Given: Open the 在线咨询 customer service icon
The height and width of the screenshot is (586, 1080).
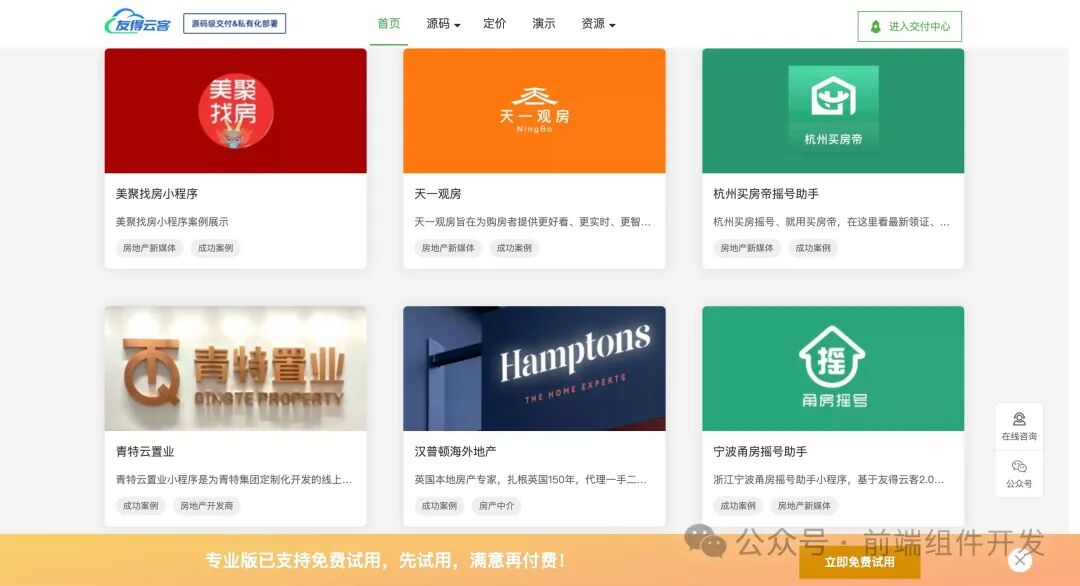Looking at the screenshot, I should (x=1019, y=424).
